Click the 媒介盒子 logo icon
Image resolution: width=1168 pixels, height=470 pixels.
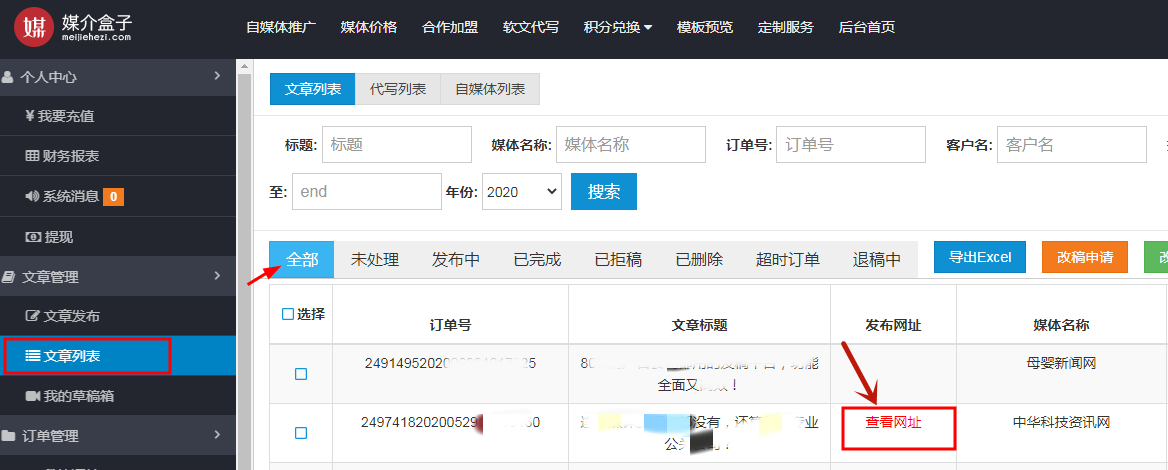click(34, 28)
